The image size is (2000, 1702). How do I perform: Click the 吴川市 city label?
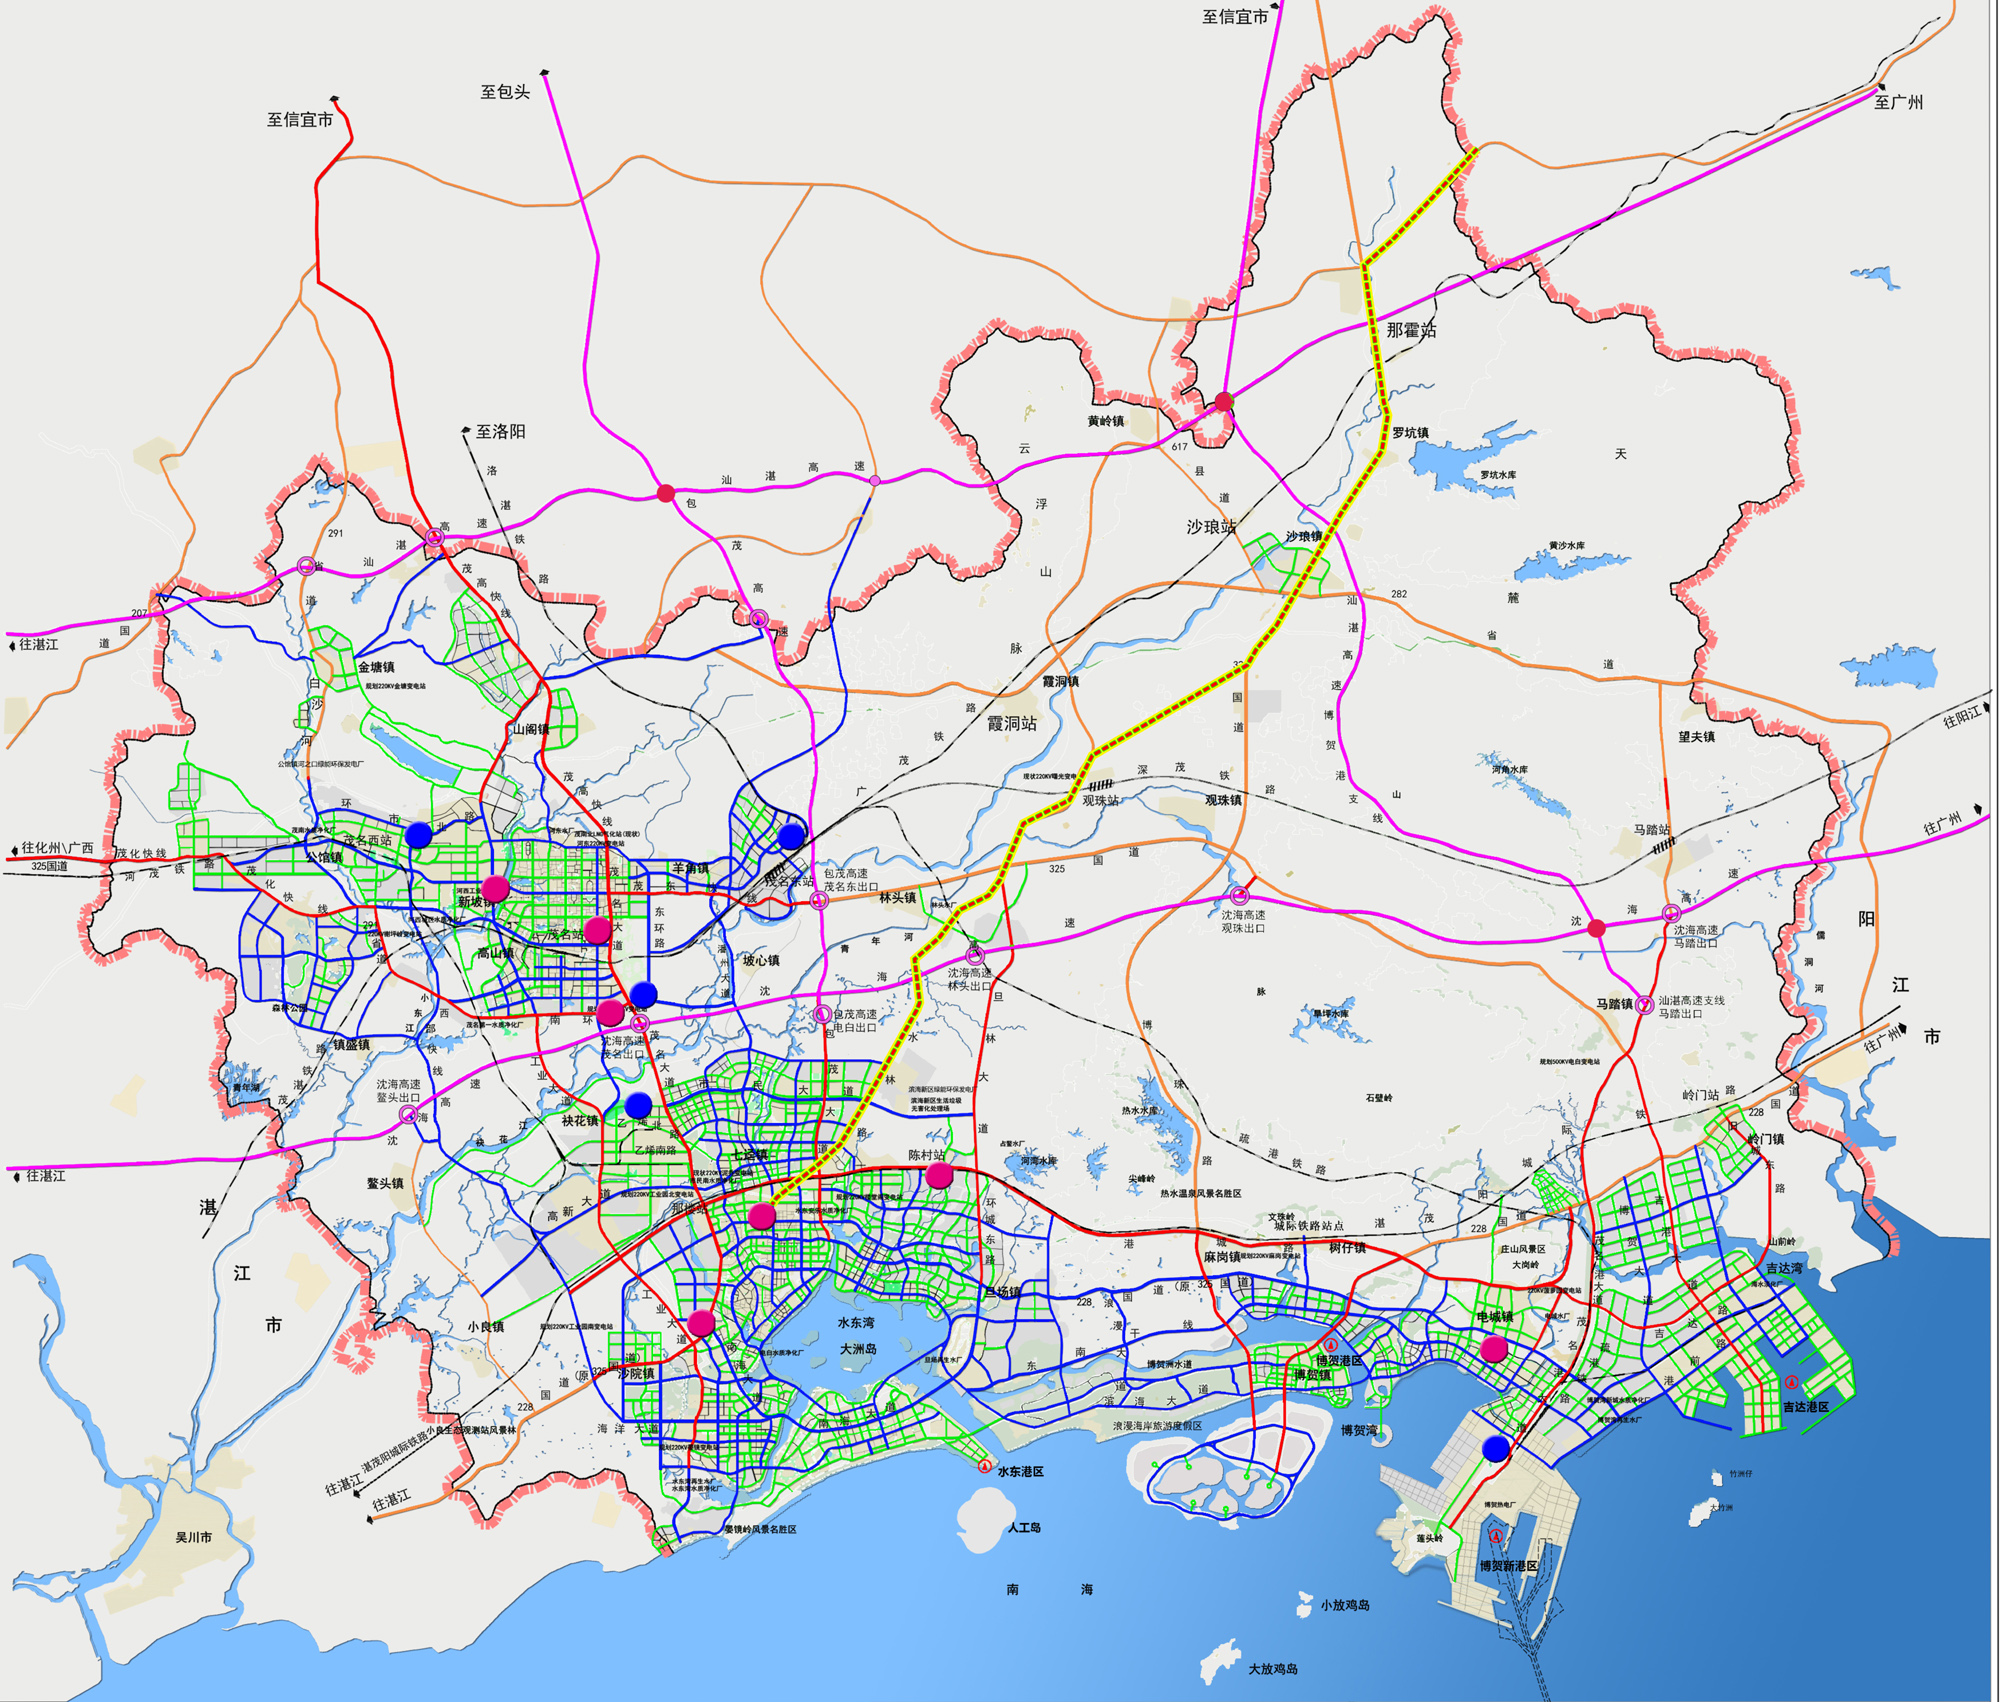tap(193, 1537)
